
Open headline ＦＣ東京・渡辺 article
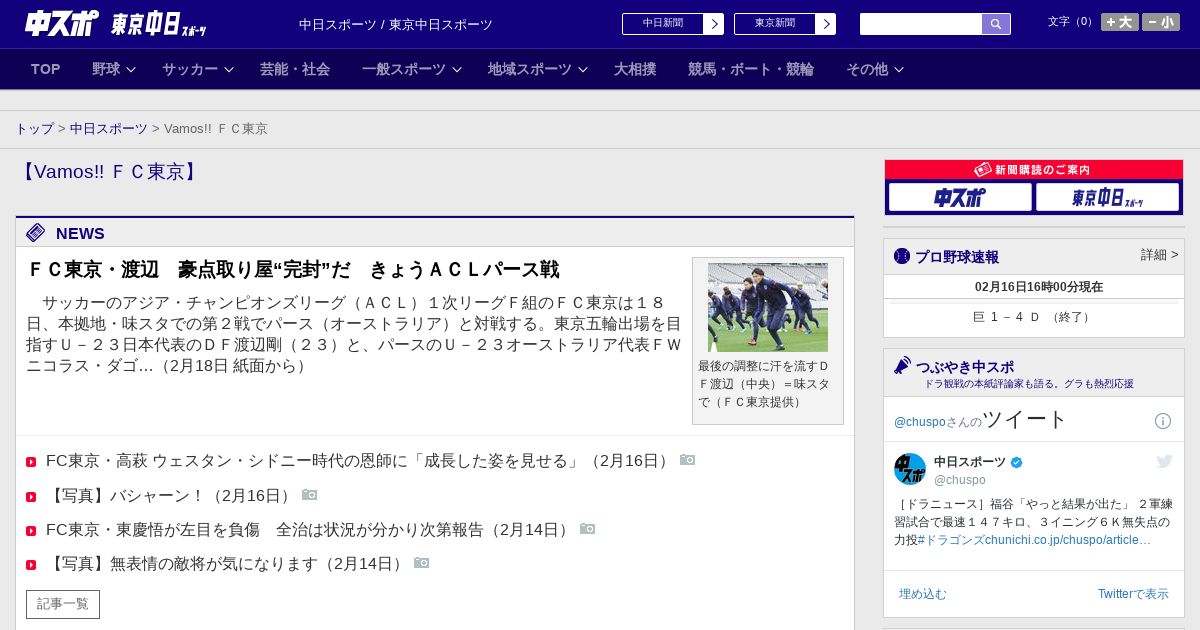(x=293, y=270)
